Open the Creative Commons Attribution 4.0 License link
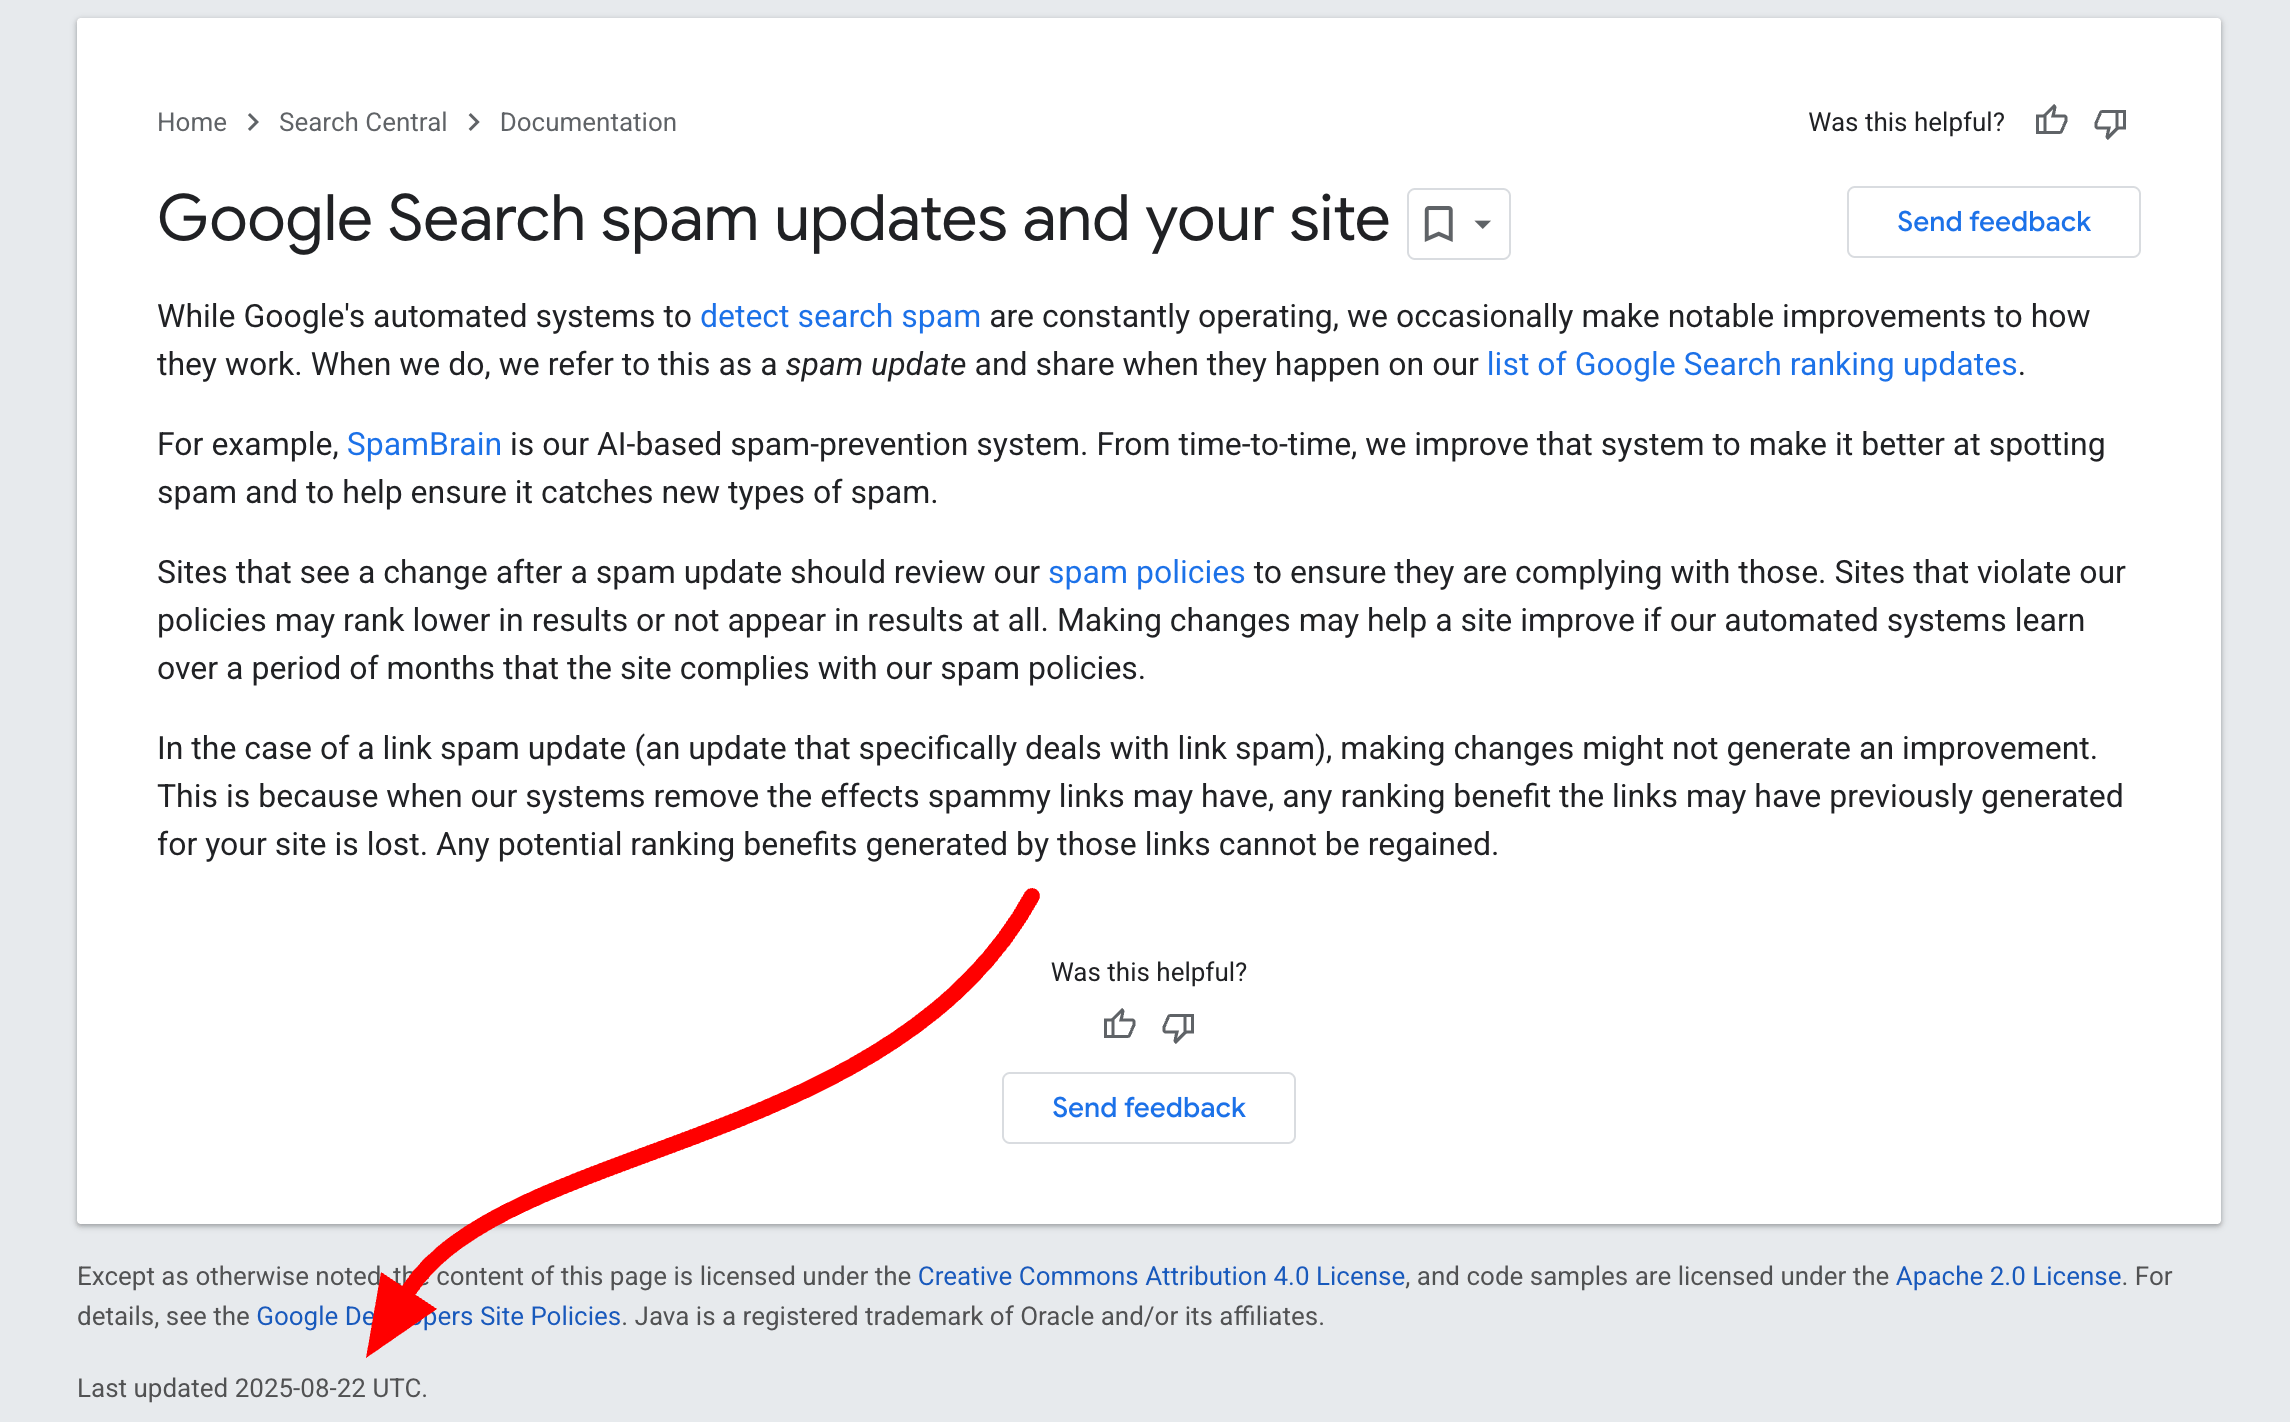 (x=1161, y=1276)
